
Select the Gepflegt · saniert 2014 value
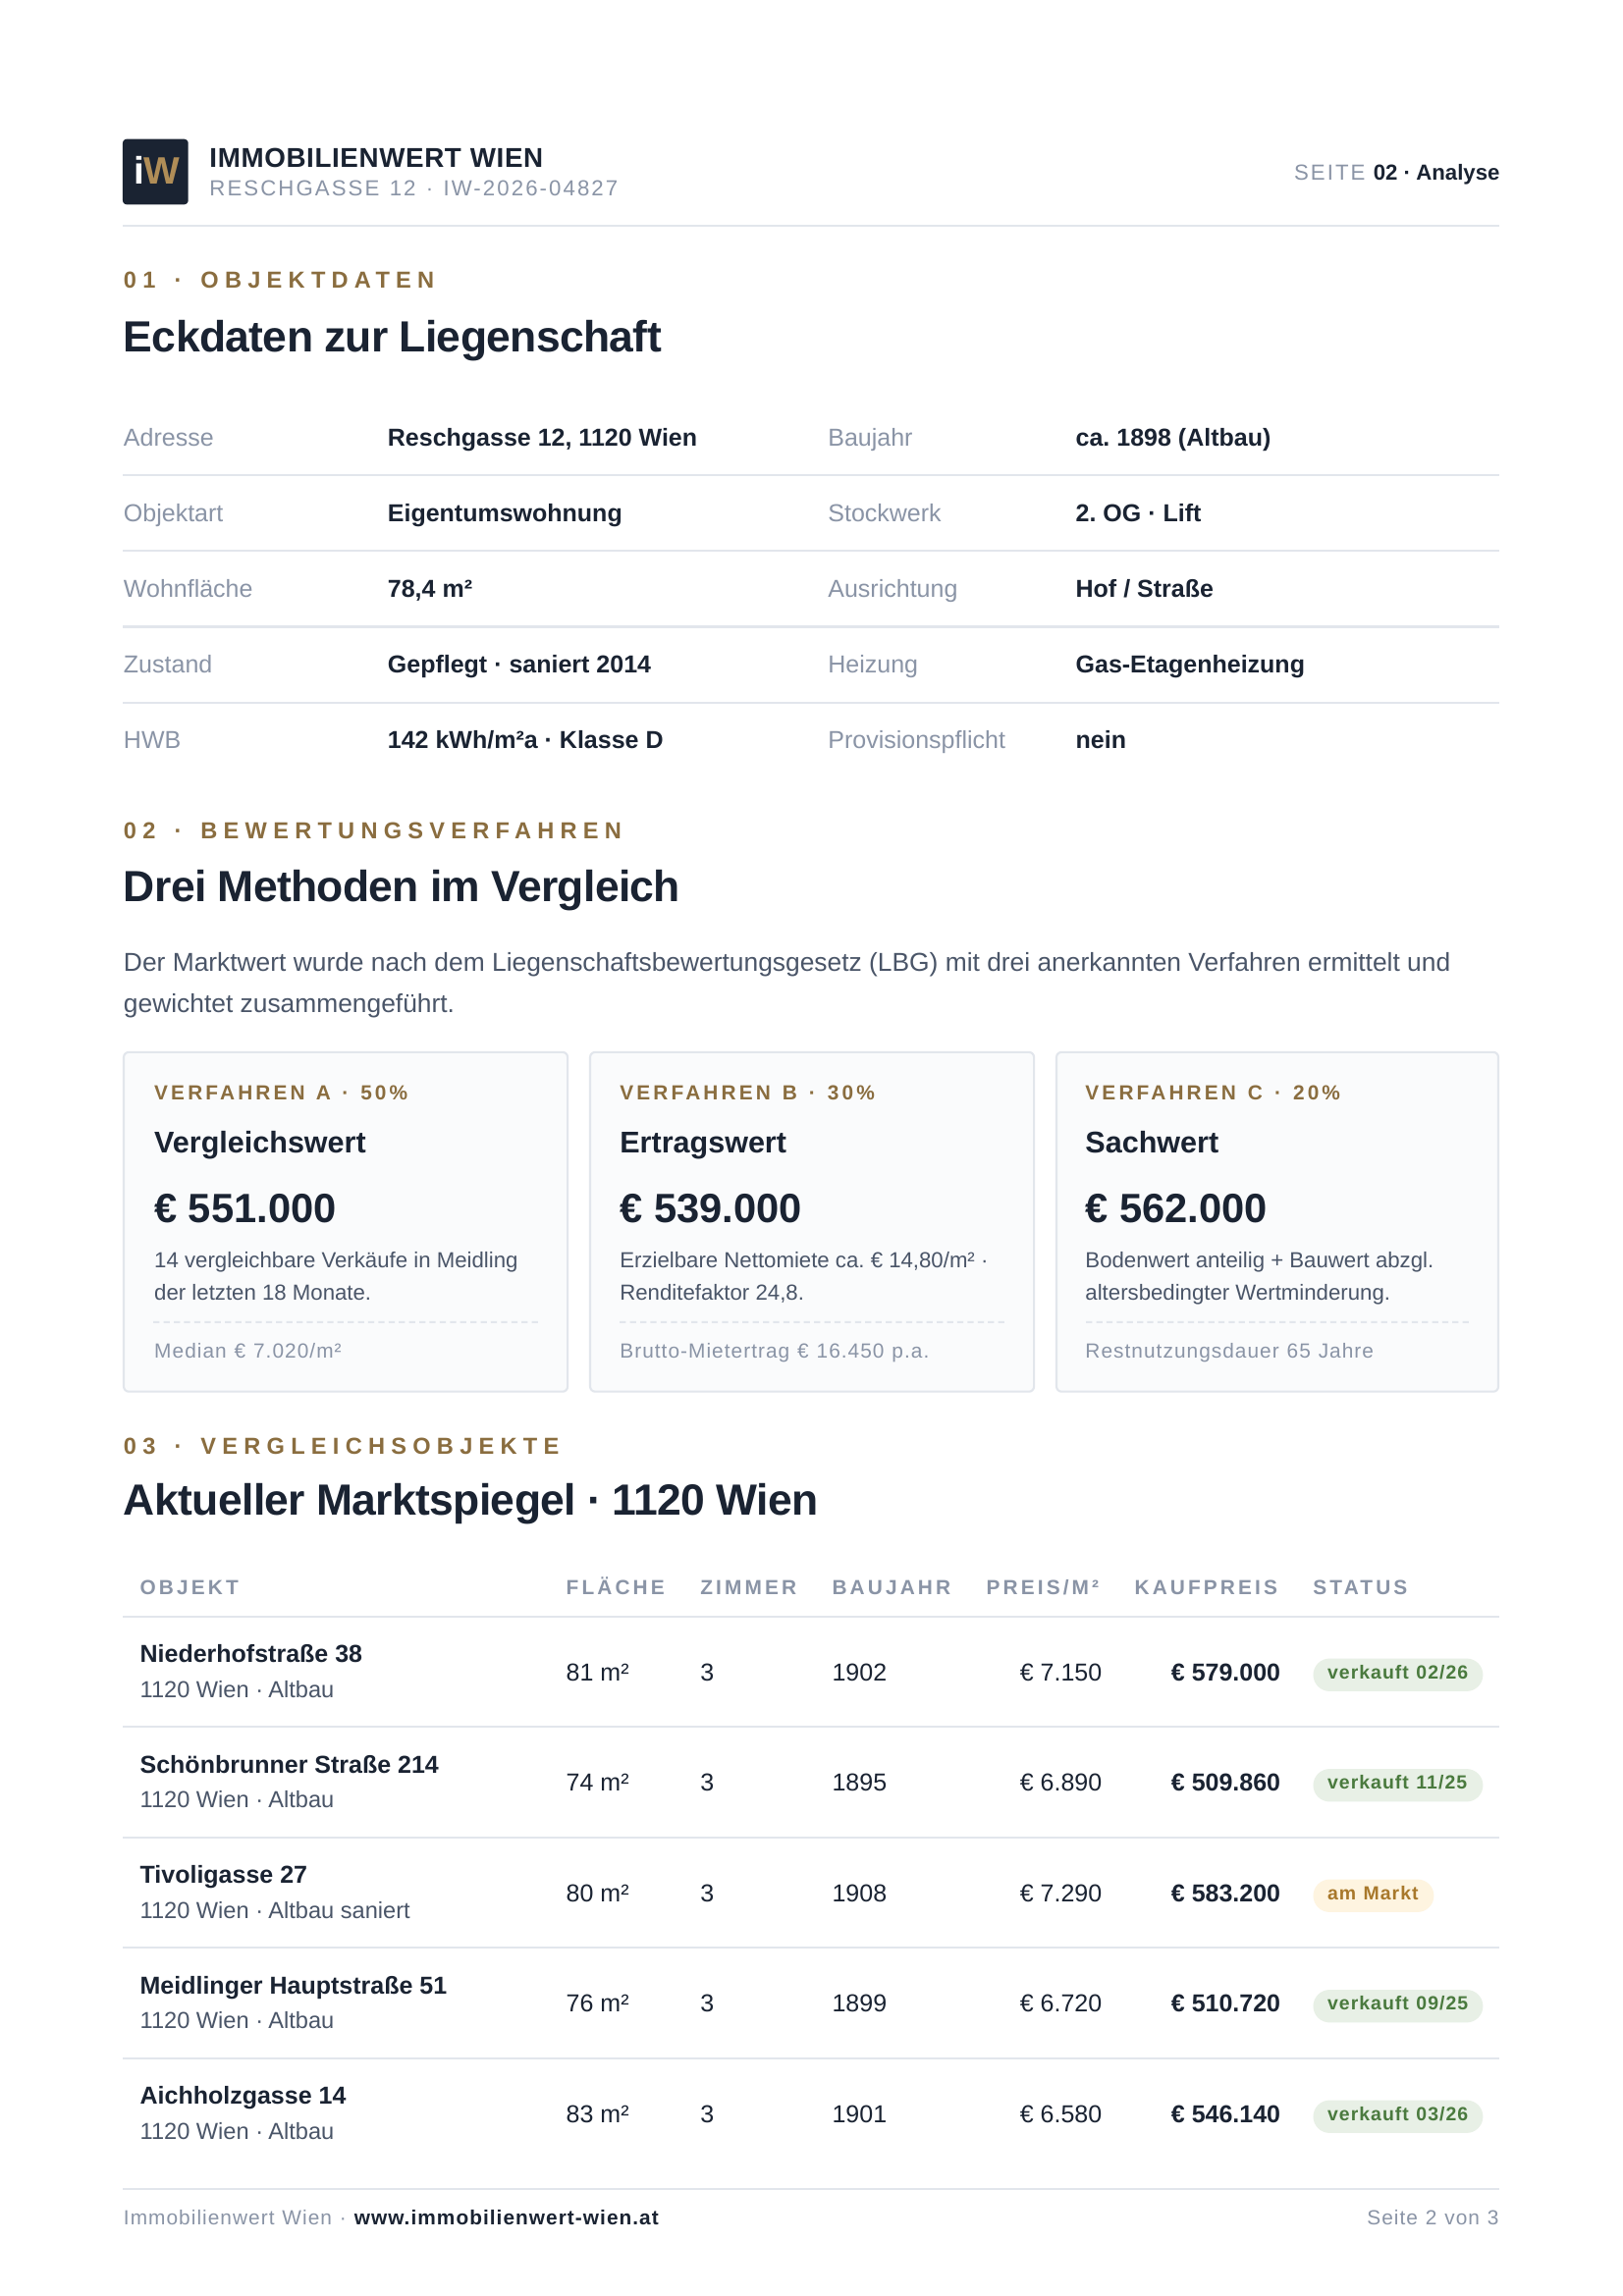[x=519, y=664]
